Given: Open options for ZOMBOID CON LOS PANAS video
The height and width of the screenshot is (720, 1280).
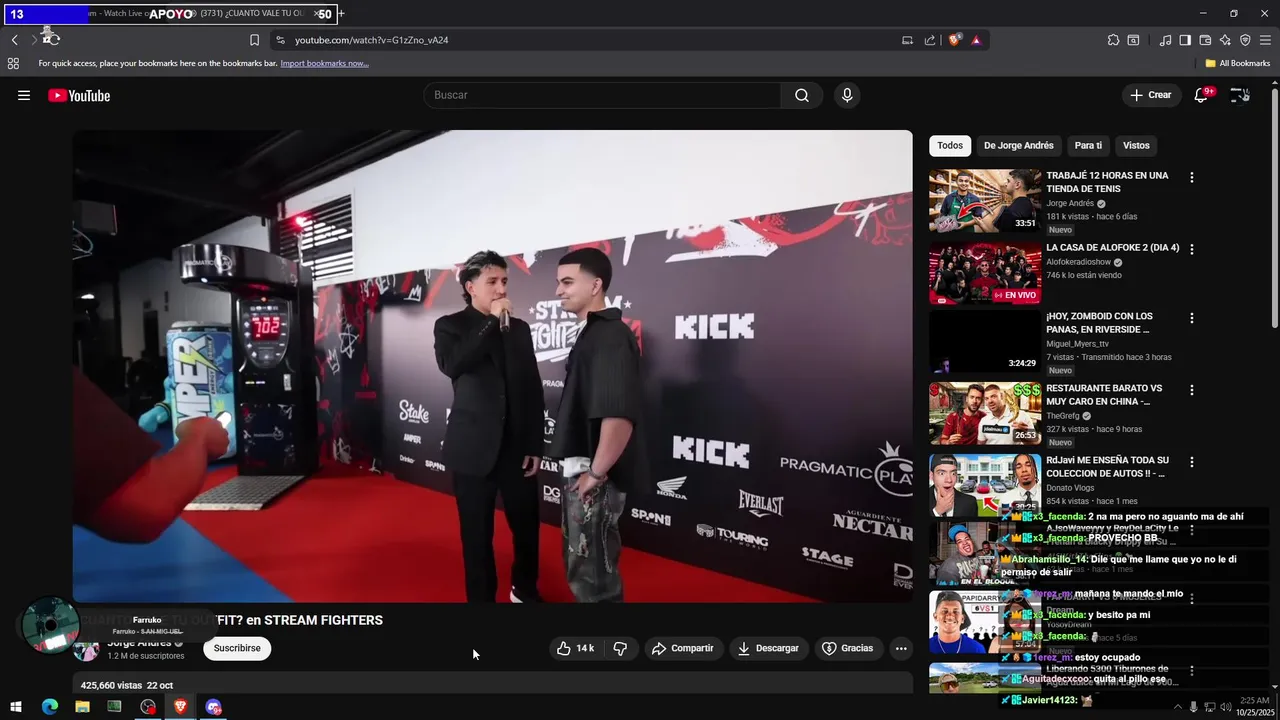Looking at the screenshot, I should [x=1191, y=318].
